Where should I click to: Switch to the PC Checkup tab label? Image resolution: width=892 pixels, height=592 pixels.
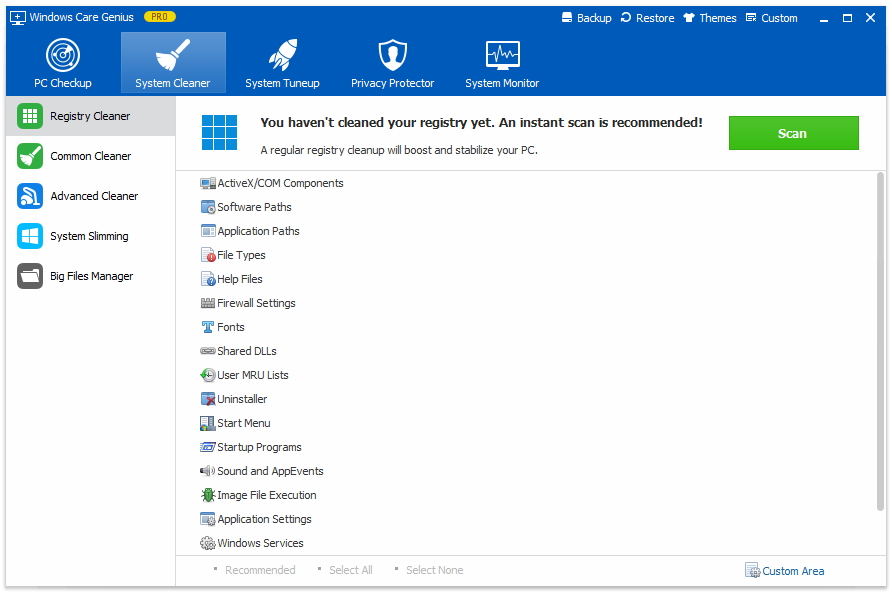[x=63, y=83]
